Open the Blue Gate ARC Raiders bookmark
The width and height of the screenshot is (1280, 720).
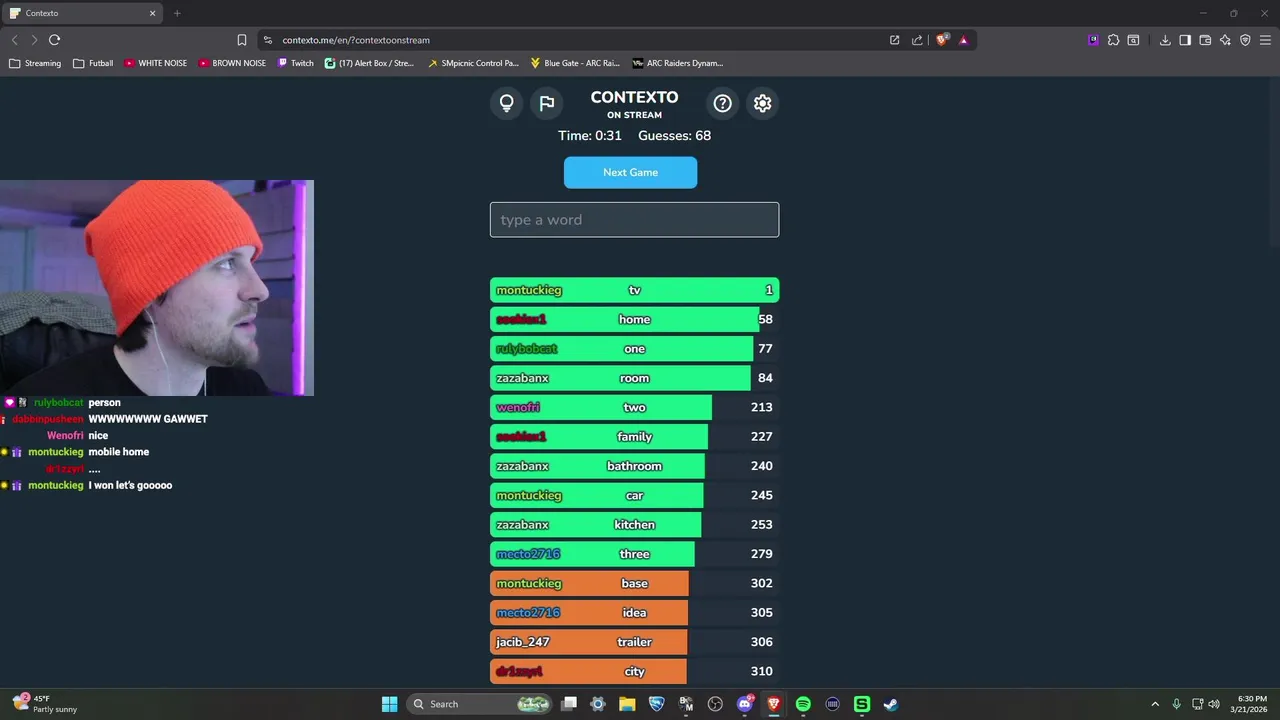coord(575,63)
